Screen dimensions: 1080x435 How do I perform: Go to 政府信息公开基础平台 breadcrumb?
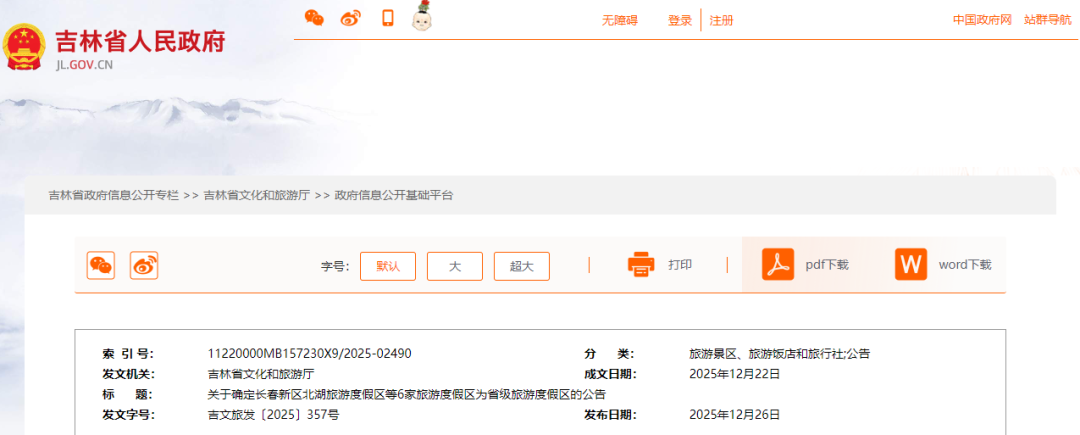(394, 195)
